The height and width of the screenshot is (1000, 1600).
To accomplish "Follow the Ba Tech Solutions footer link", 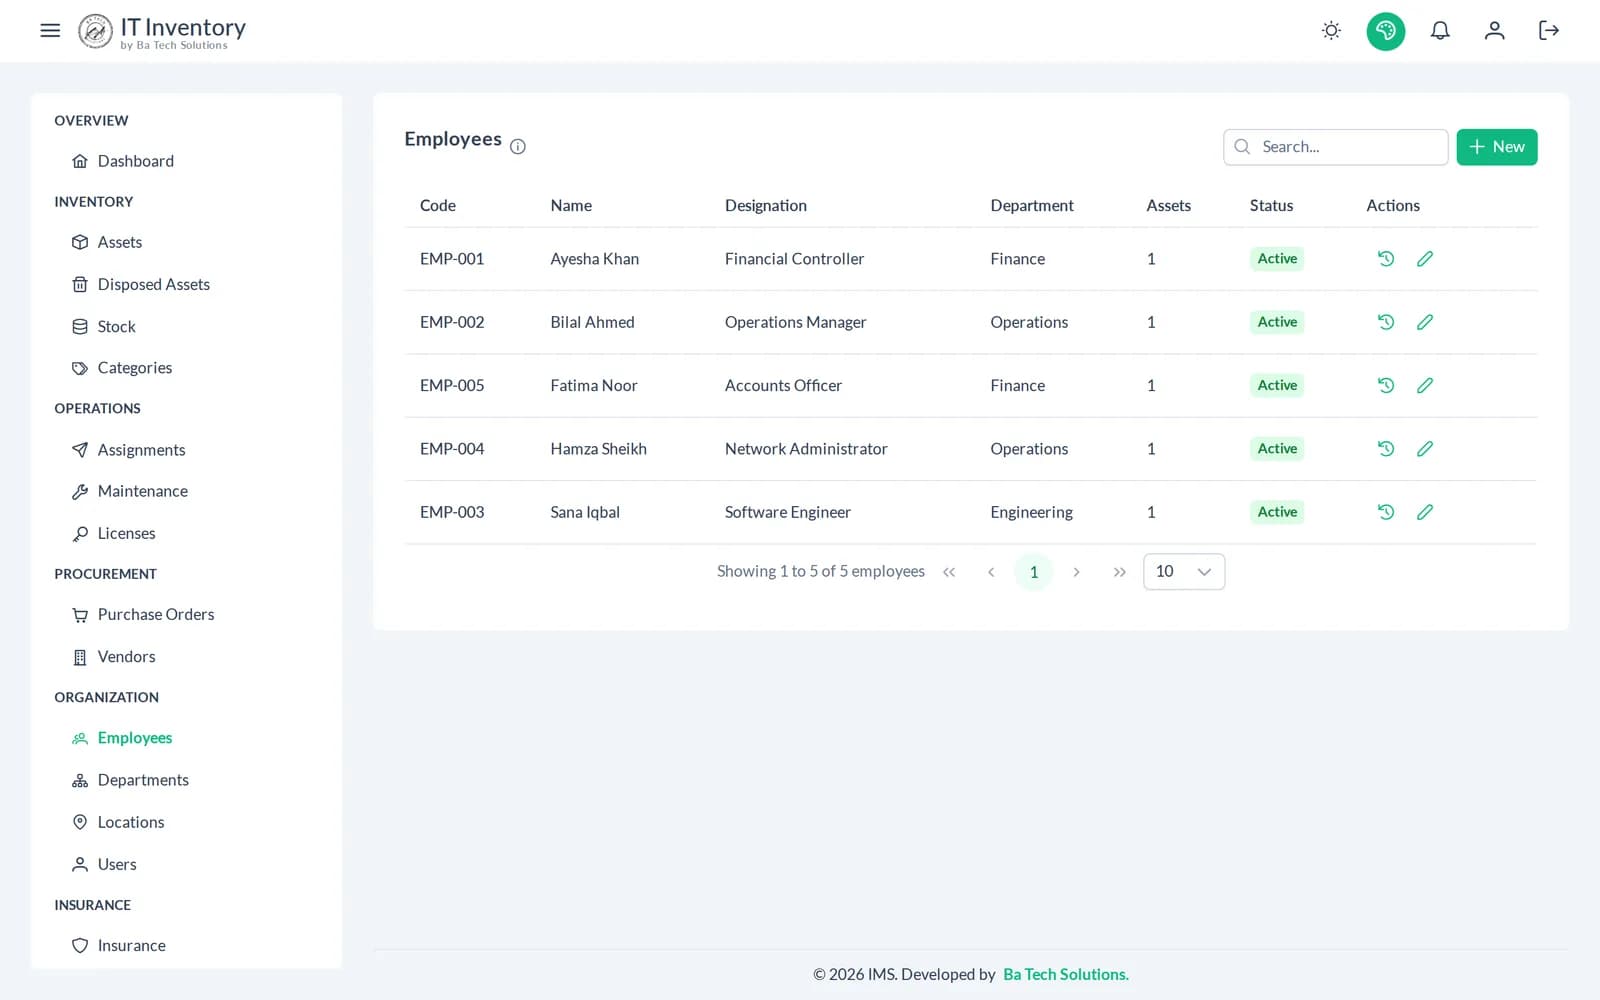I will 1065,974.
